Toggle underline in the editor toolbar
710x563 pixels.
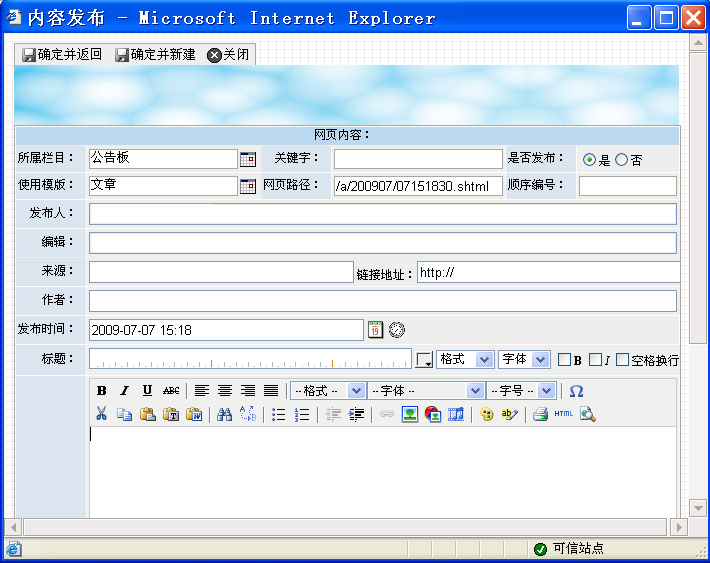(147, 390)
